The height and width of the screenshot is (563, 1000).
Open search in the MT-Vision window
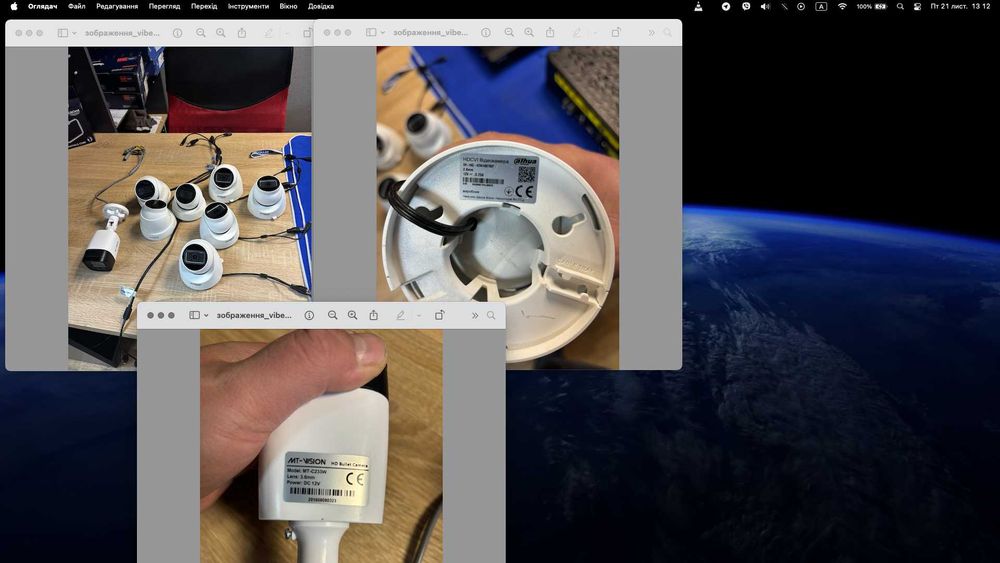click(x=491, y=315)
